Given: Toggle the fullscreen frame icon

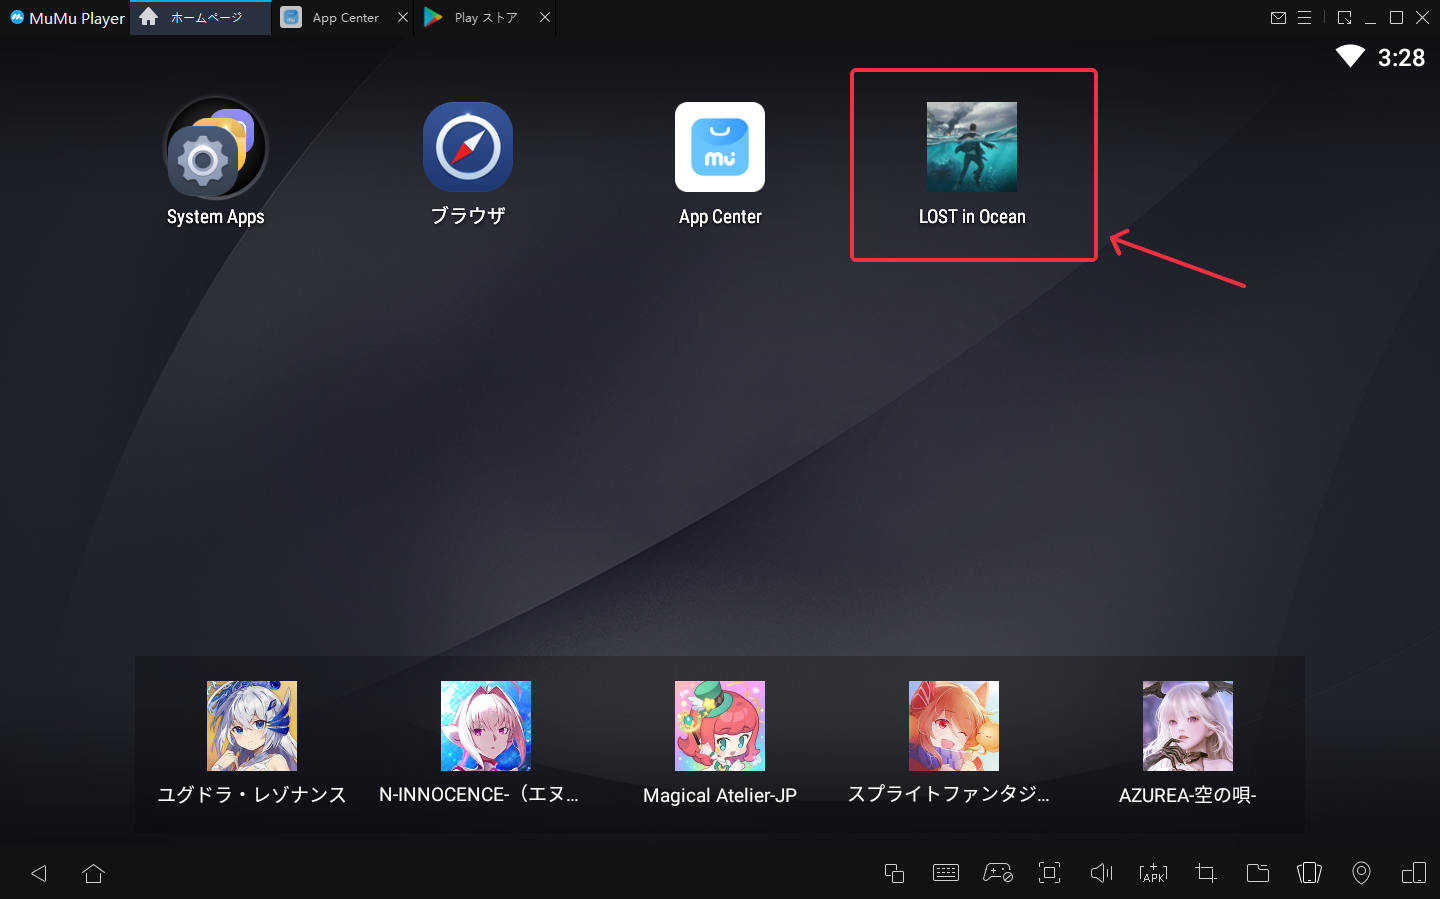Looking at the screenshot, I should [1049, 873].
